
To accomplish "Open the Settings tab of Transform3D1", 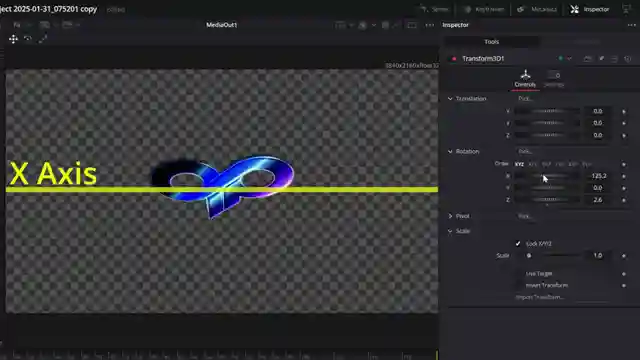I will click(554, 79).
